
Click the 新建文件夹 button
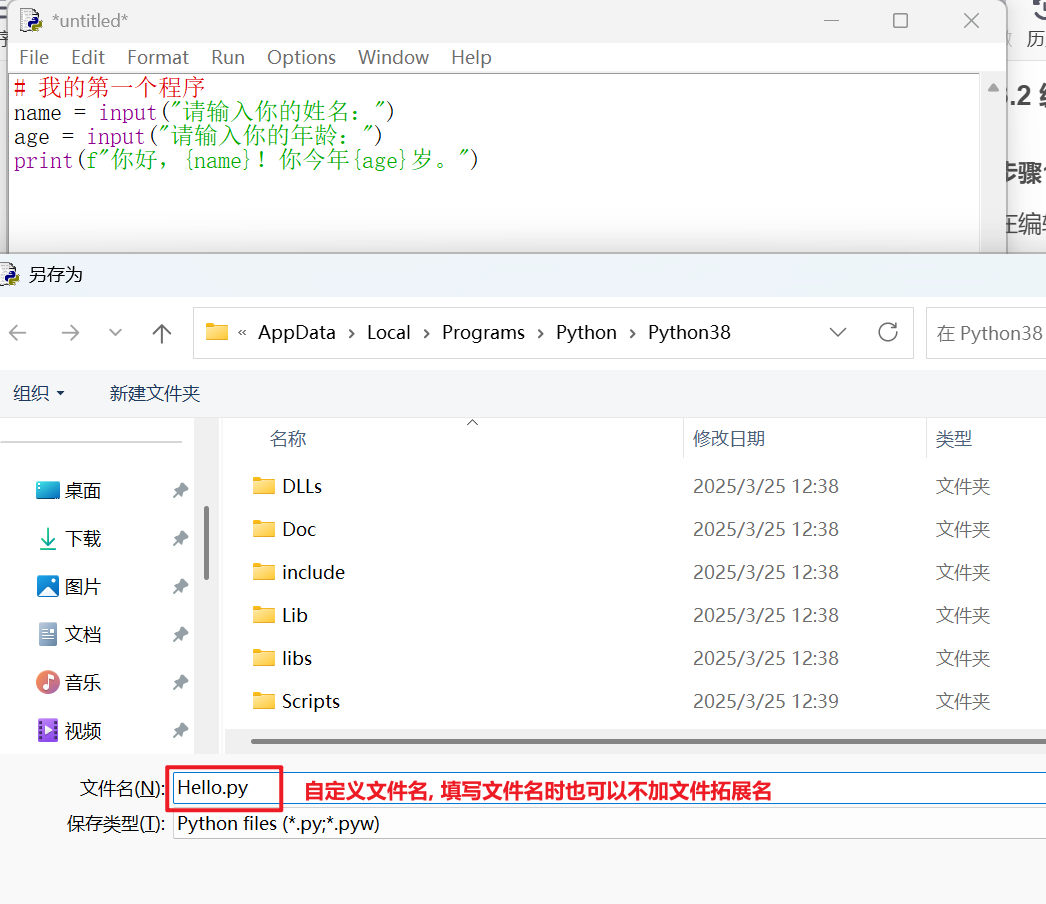coord(154,393)
